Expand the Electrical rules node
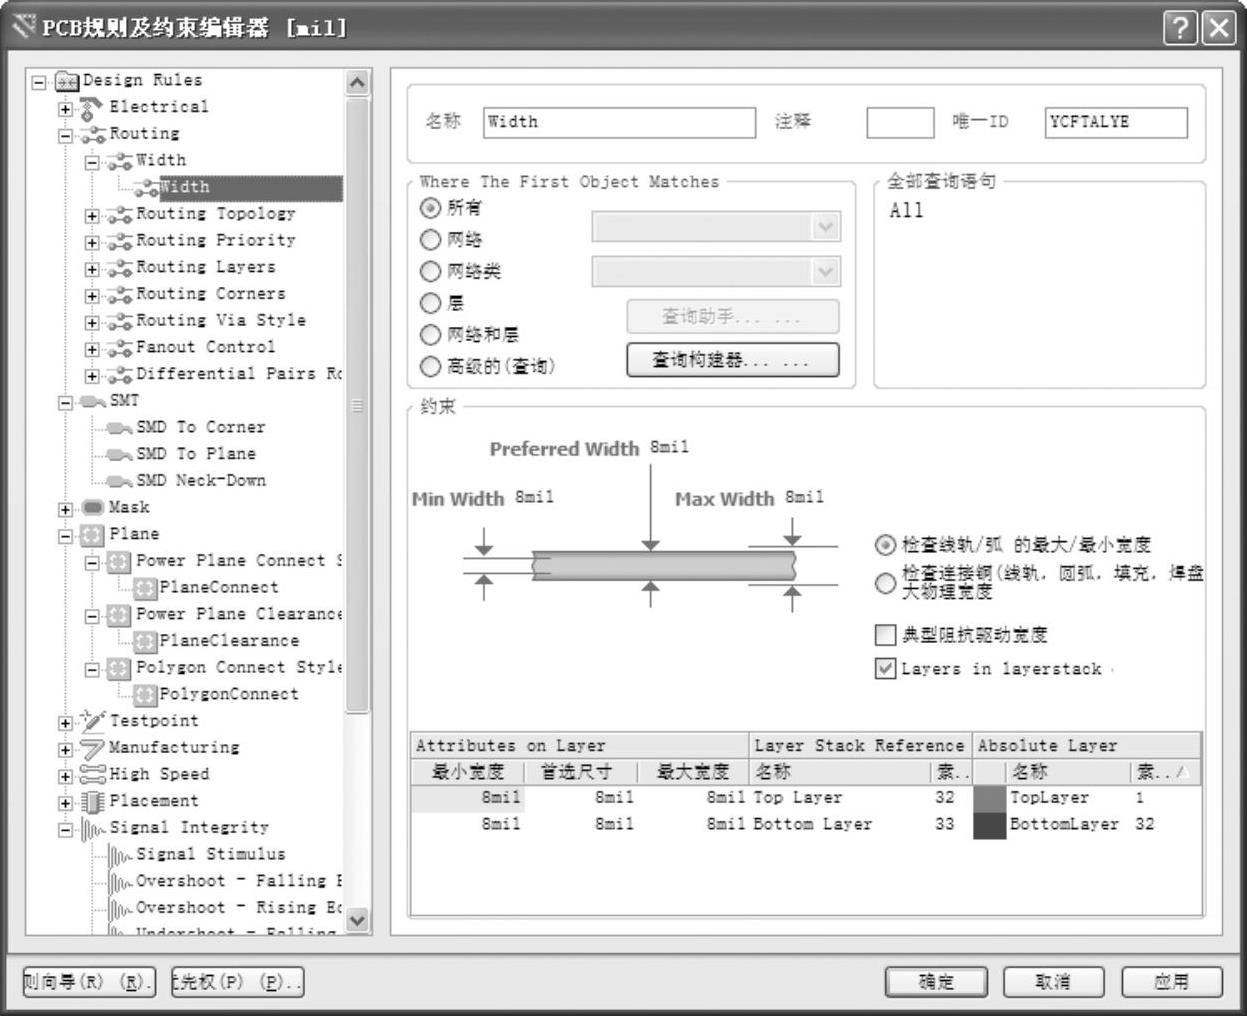 coord(65,108)
